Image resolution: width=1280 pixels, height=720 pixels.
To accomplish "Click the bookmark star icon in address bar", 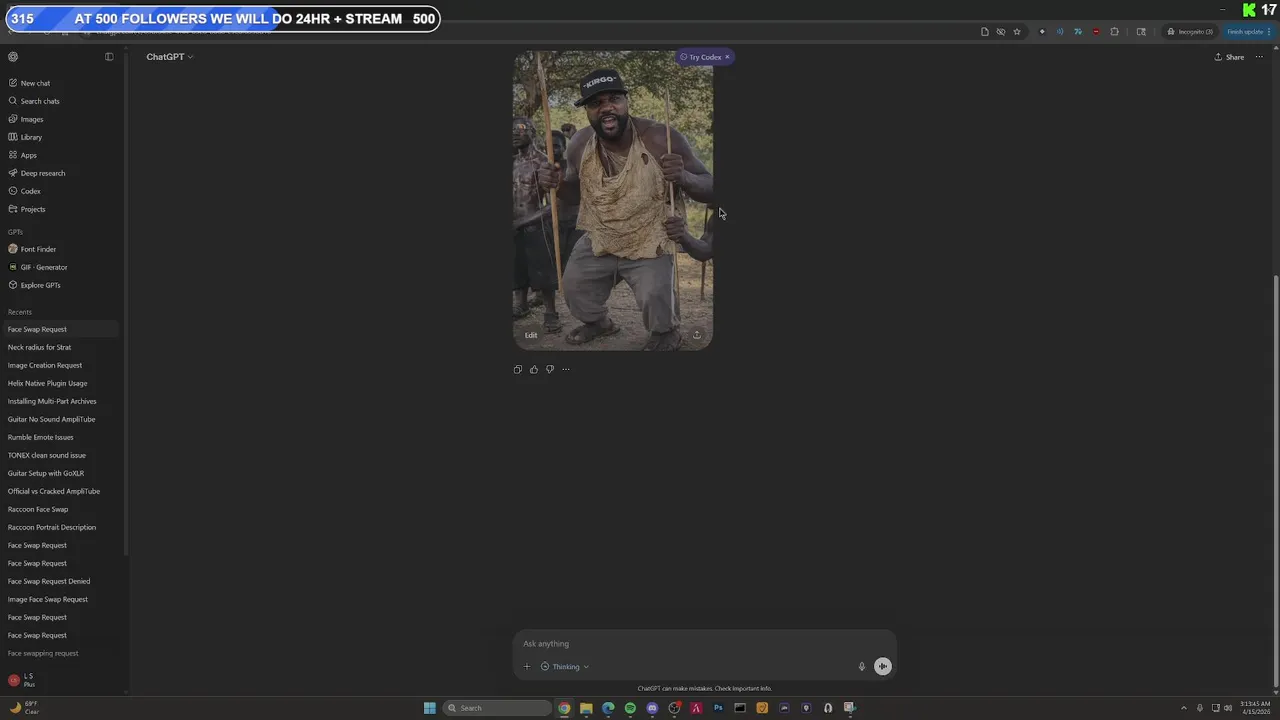I will pos(1017,32).
